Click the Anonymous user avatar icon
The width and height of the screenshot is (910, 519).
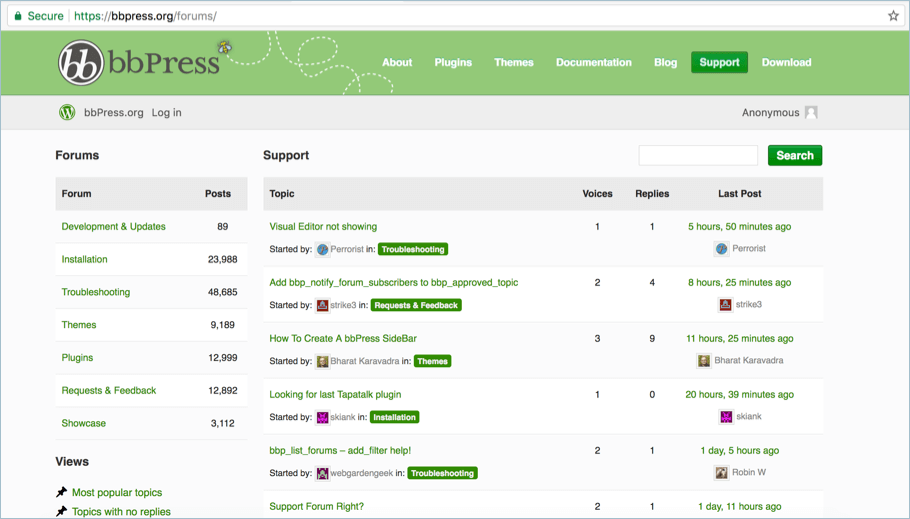[x=811, y=113]
